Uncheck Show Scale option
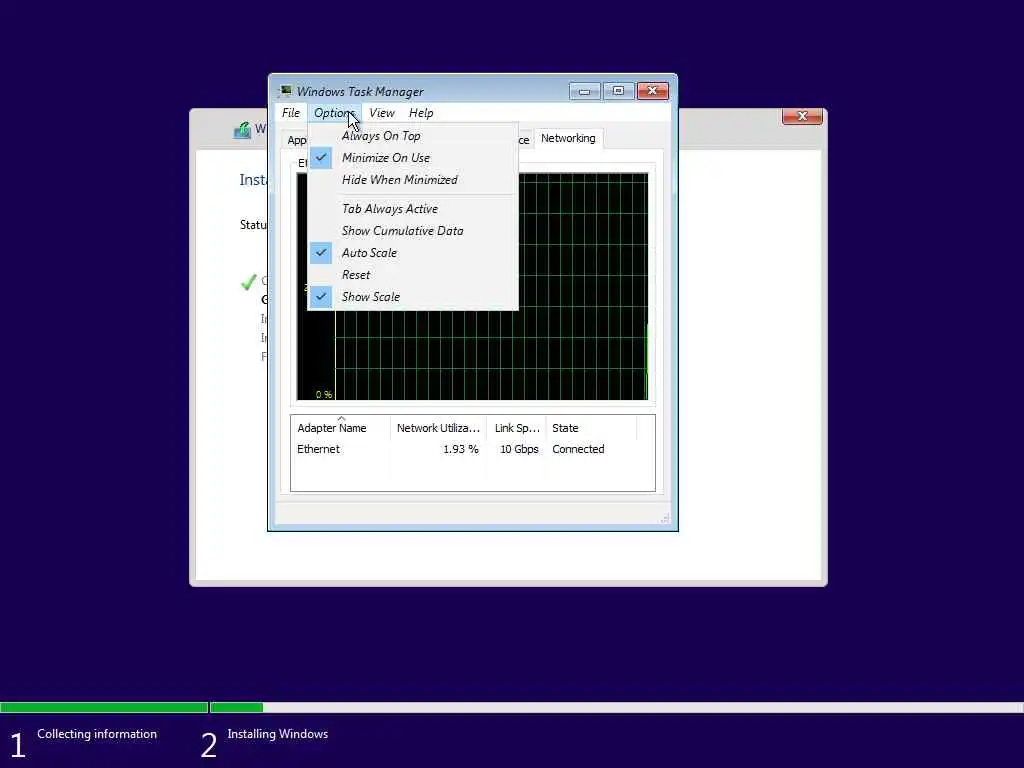 click(413, 296)
